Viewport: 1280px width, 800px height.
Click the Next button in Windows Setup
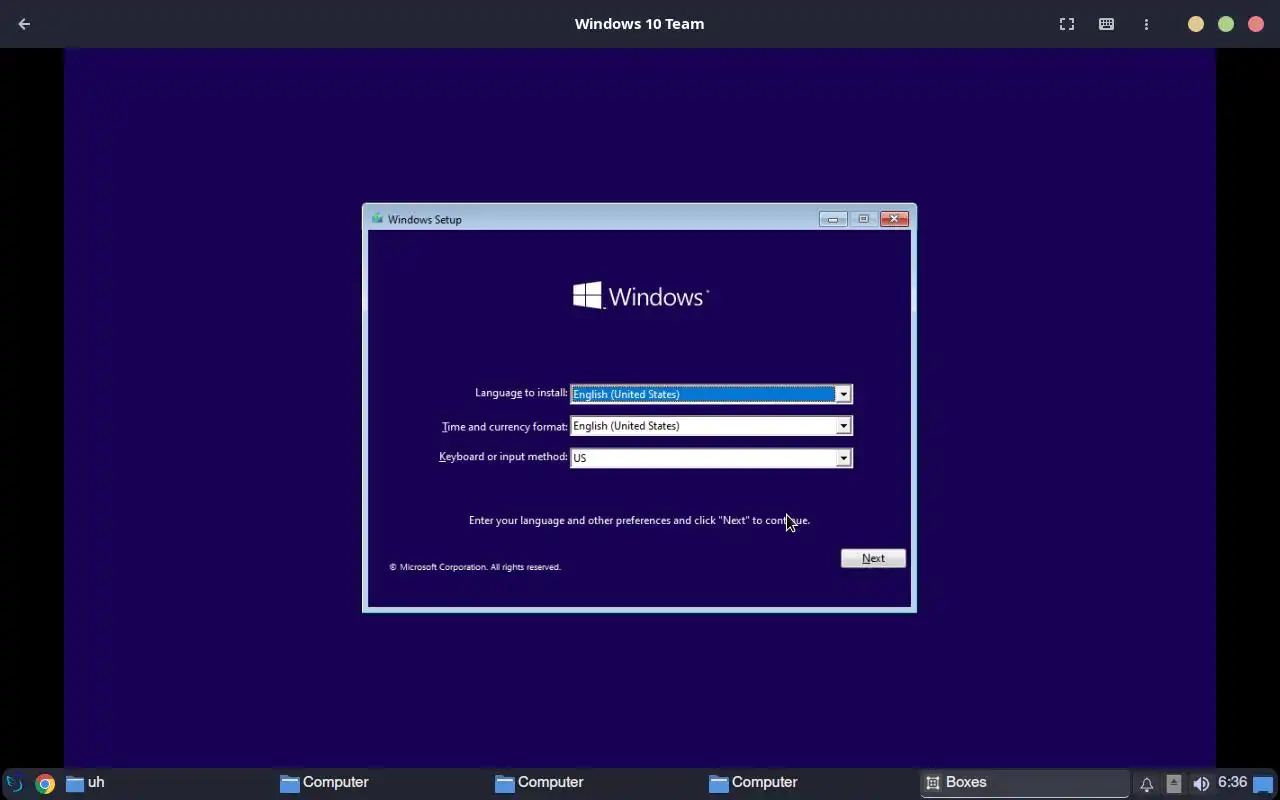(x=873, y=558)
